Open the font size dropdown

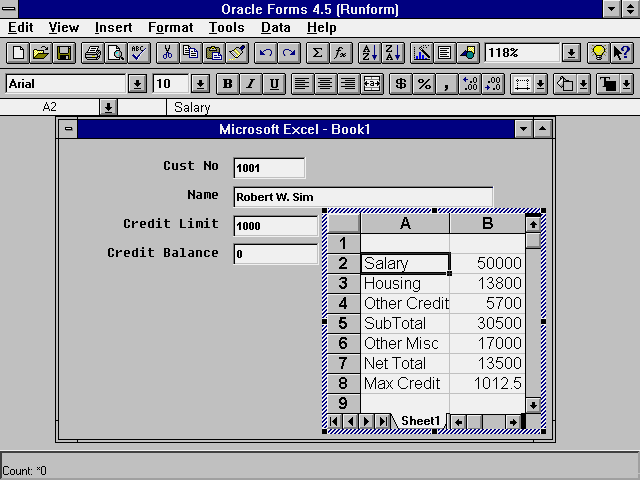[200, 84]
